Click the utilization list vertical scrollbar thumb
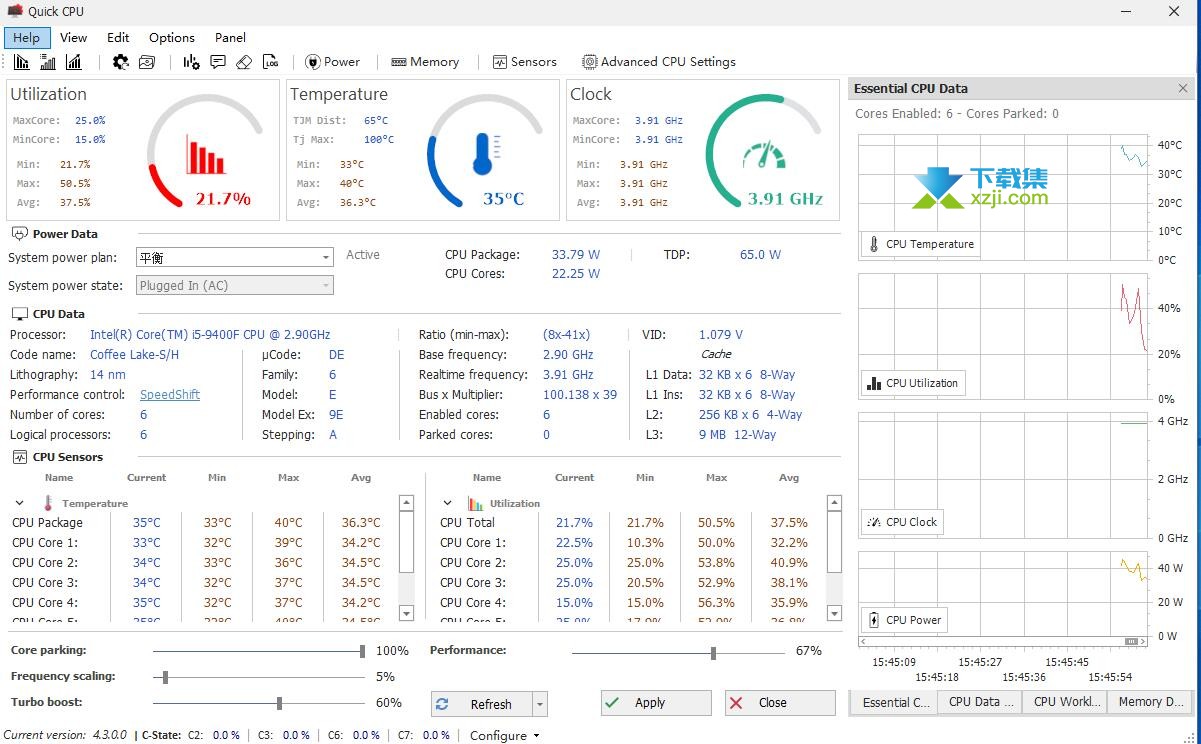Image resolution: width=1201 pixels, height=744 pixels. [x=834, y=543]
